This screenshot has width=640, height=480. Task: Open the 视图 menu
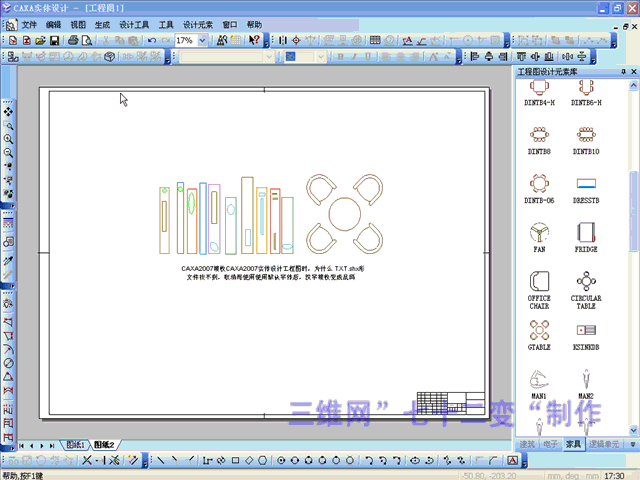78,25
